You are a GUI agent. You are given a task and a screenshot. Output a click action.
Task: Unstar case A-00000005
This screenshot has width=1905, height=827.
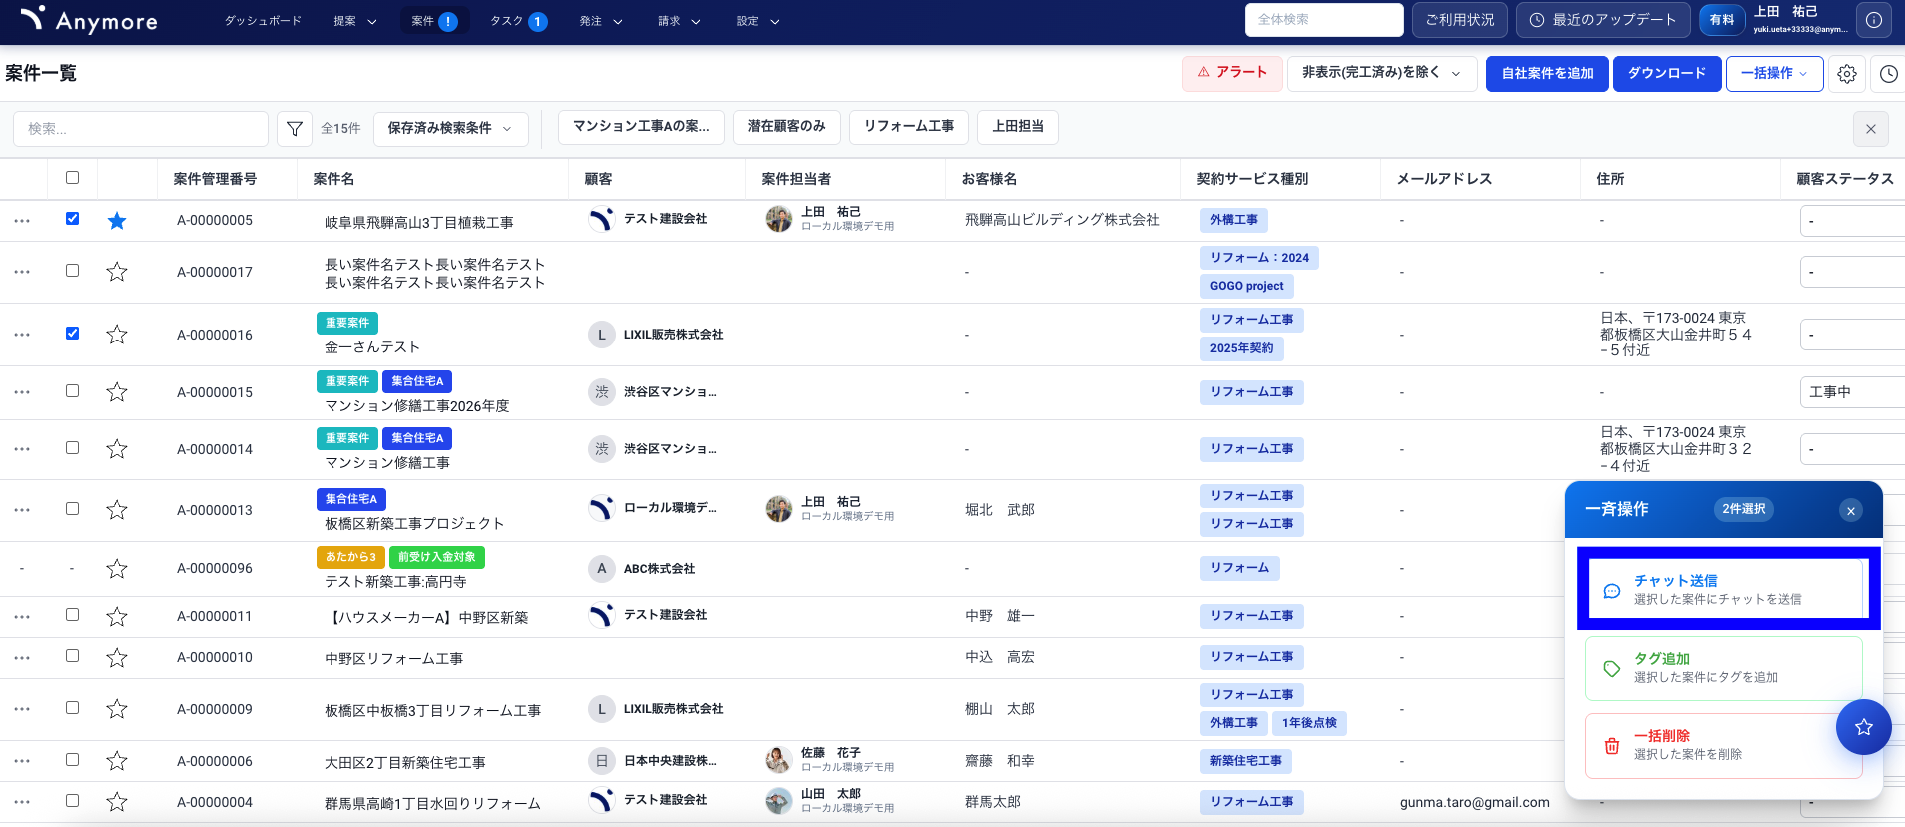tap(117, 221)
